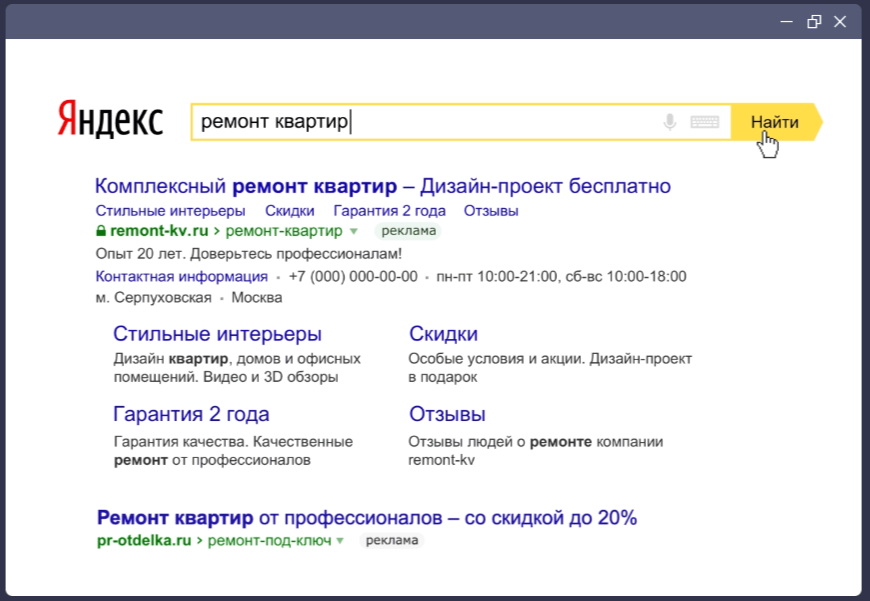Open small Гарантия 2 года quick link
The image size is (870, 601).
coord(390,211)
